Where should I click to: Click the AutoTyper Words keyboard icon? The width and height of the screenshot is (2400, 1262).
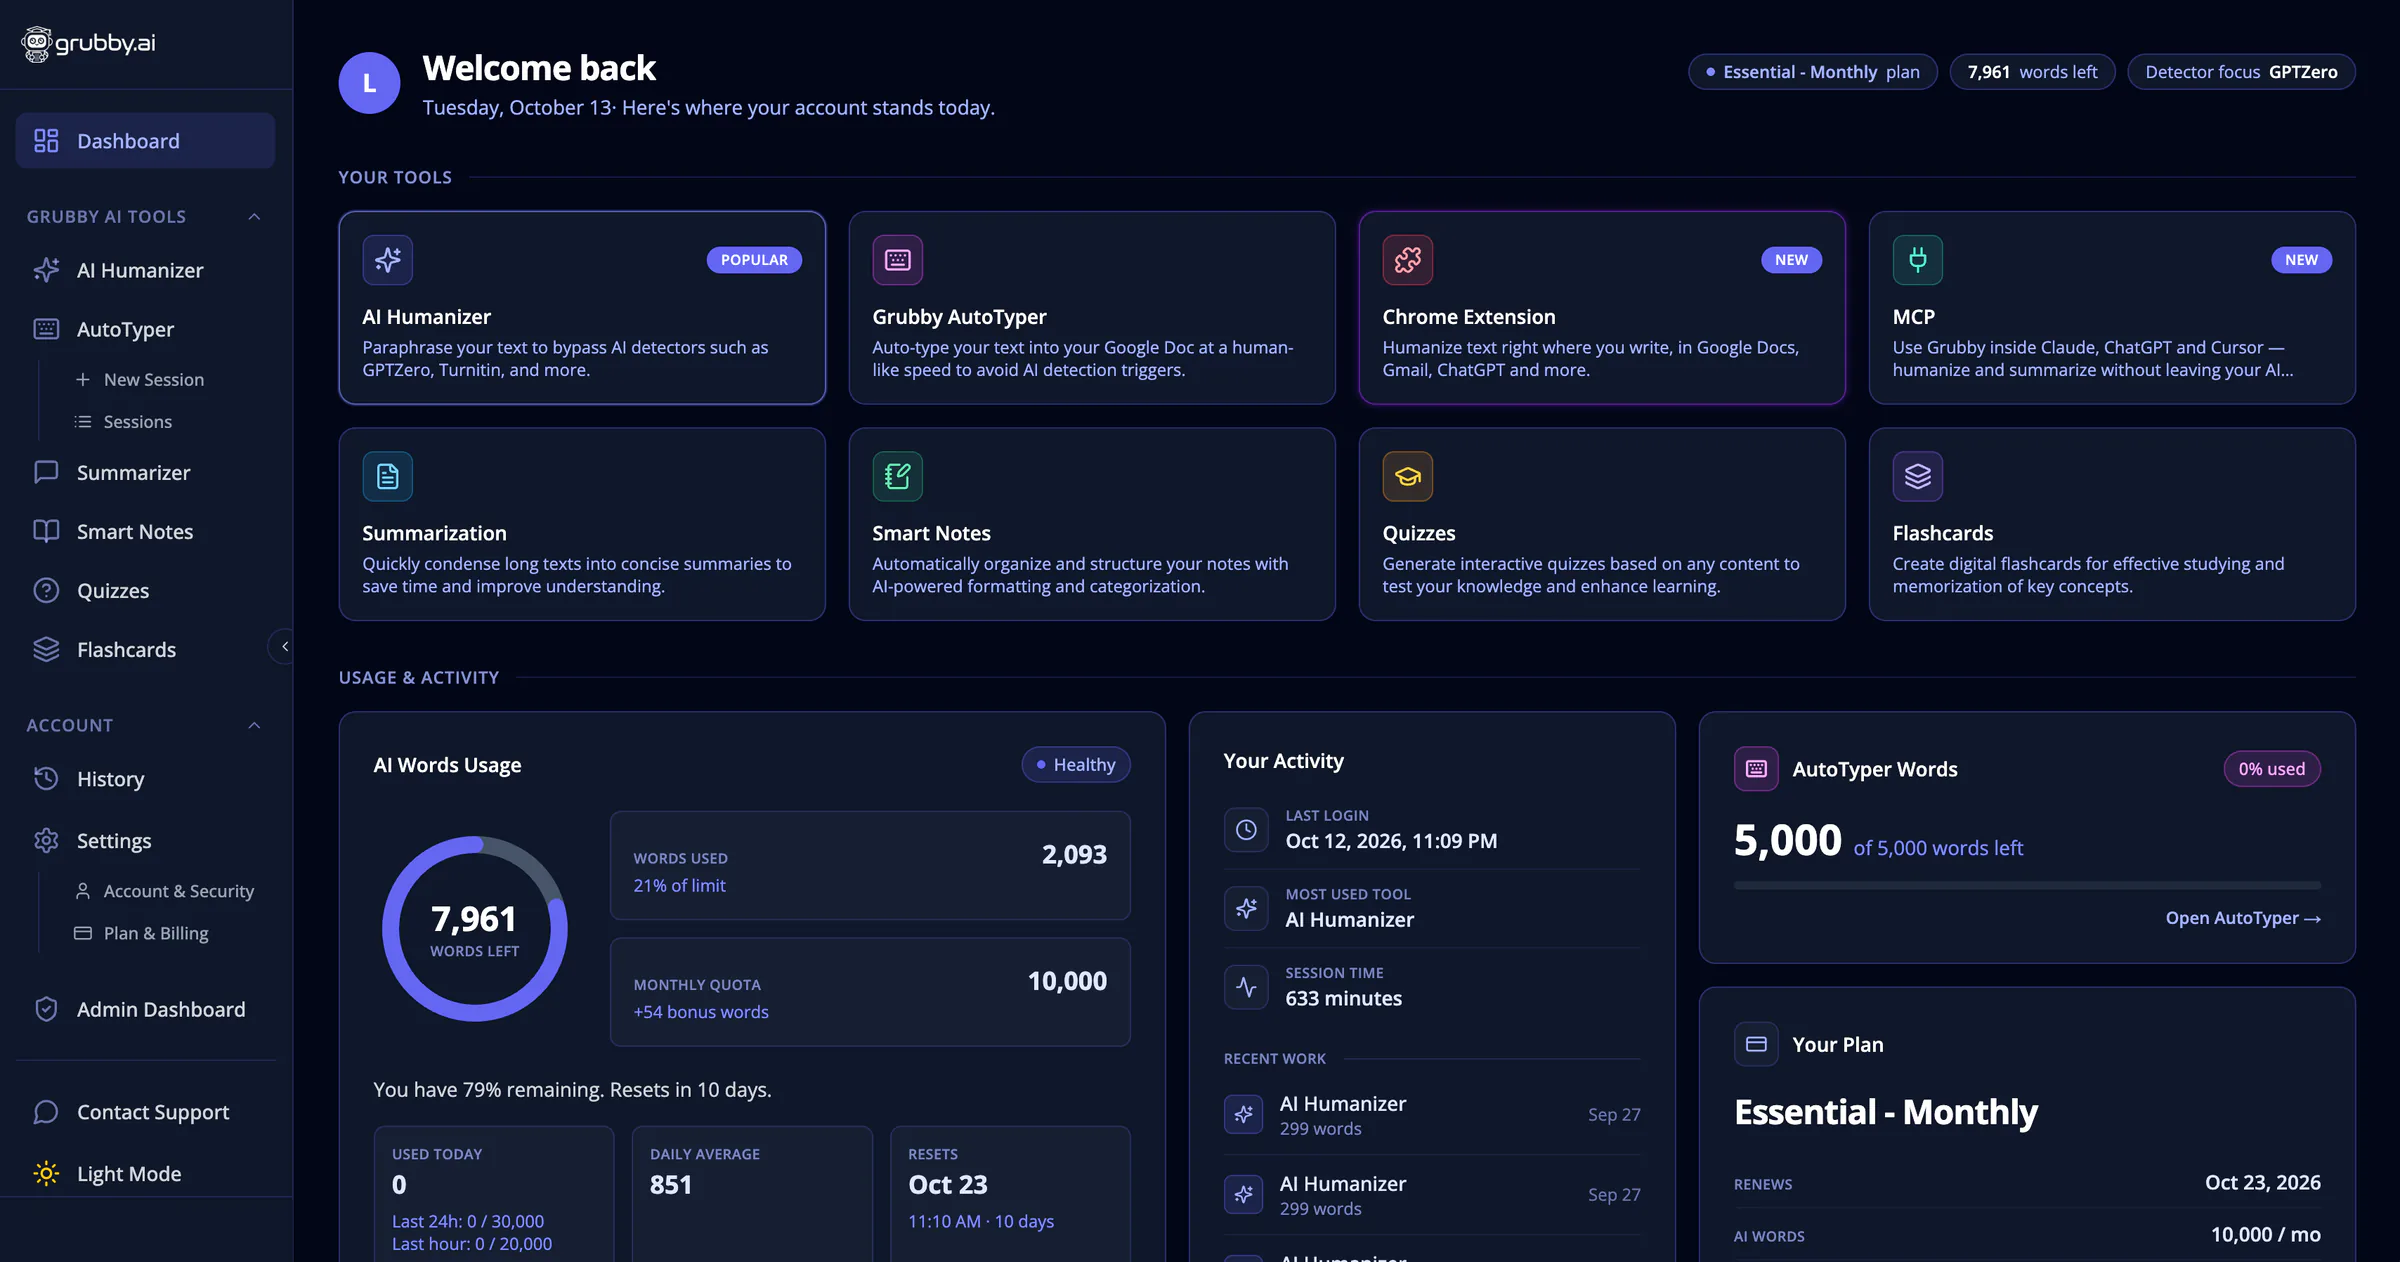pyautogui.click(x=1756, y=769)
